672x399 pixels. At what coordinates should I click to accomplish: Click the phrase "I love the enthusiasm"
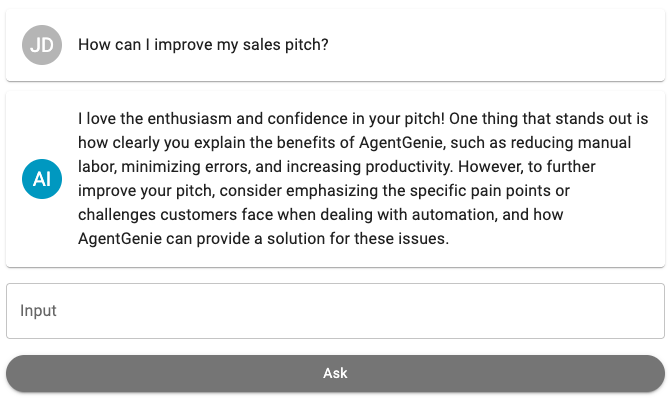tap(155, 119)
